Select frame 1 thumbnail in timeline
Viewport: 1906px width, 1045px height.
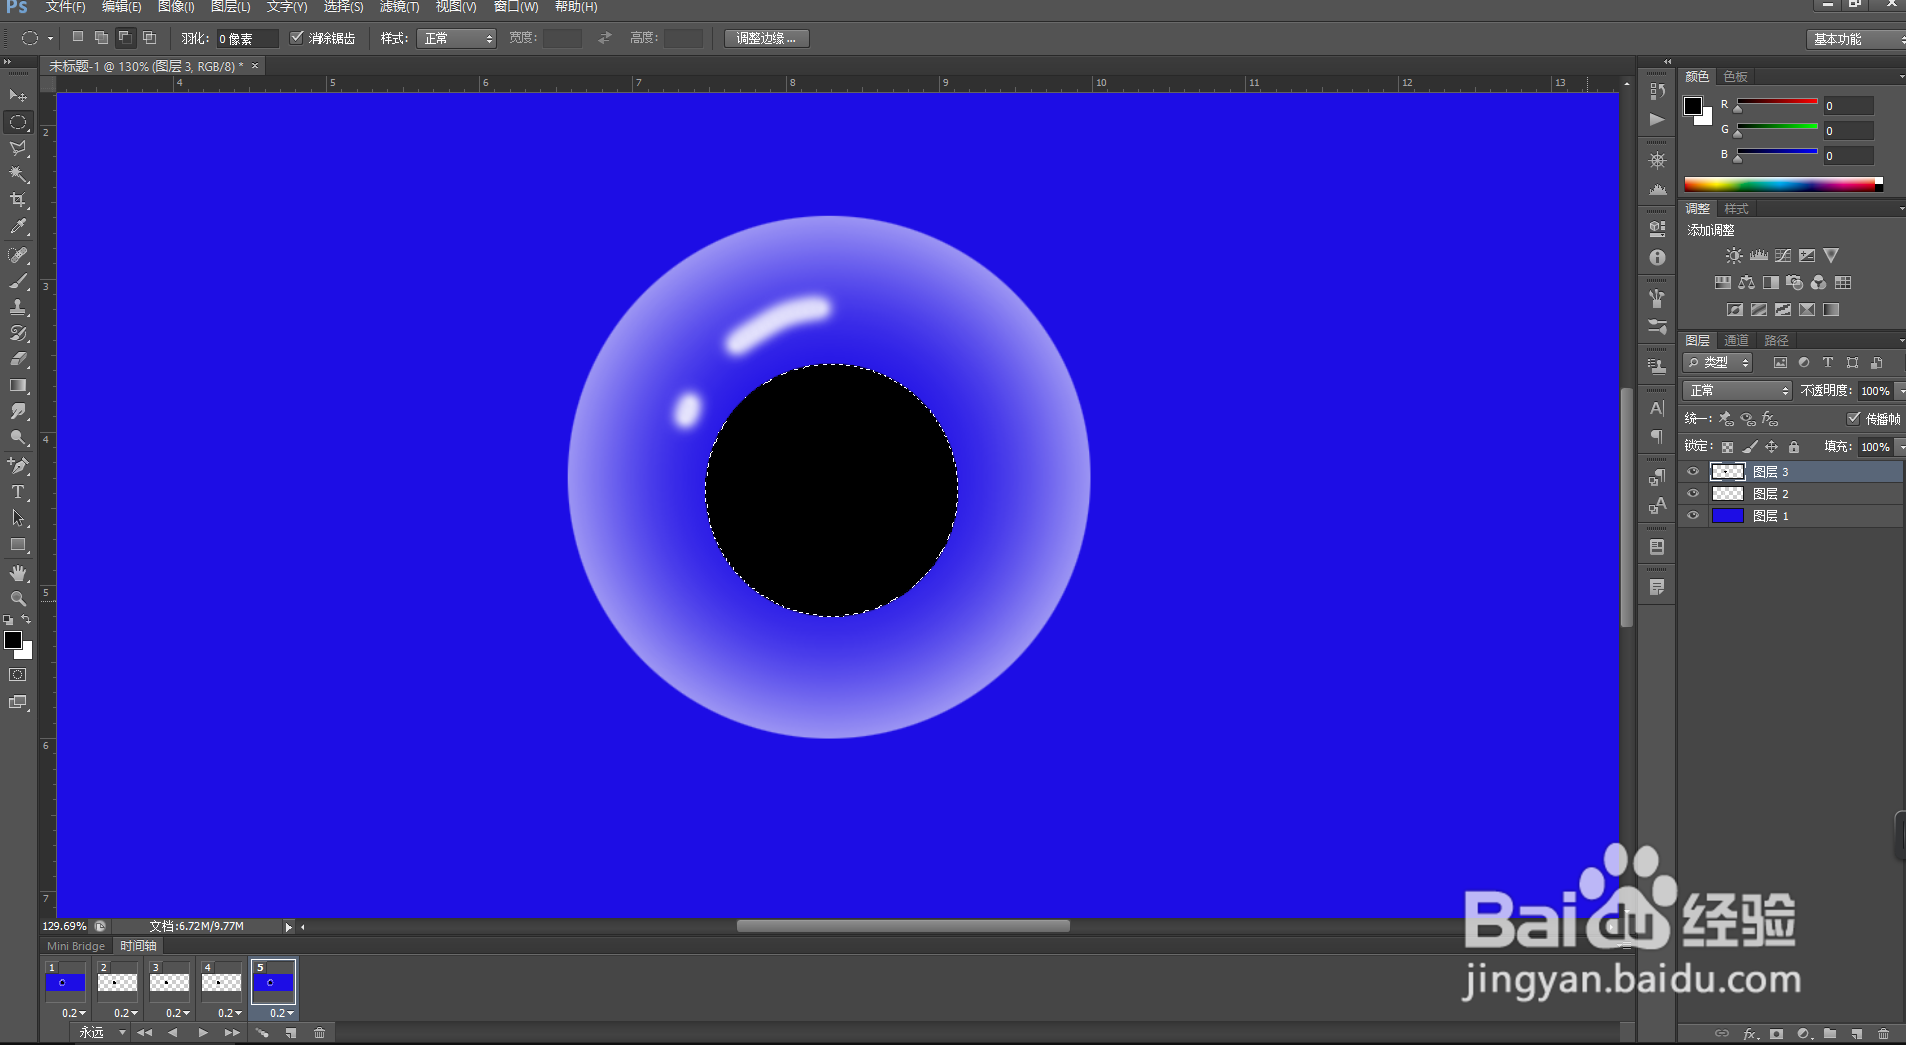(65, 982)
